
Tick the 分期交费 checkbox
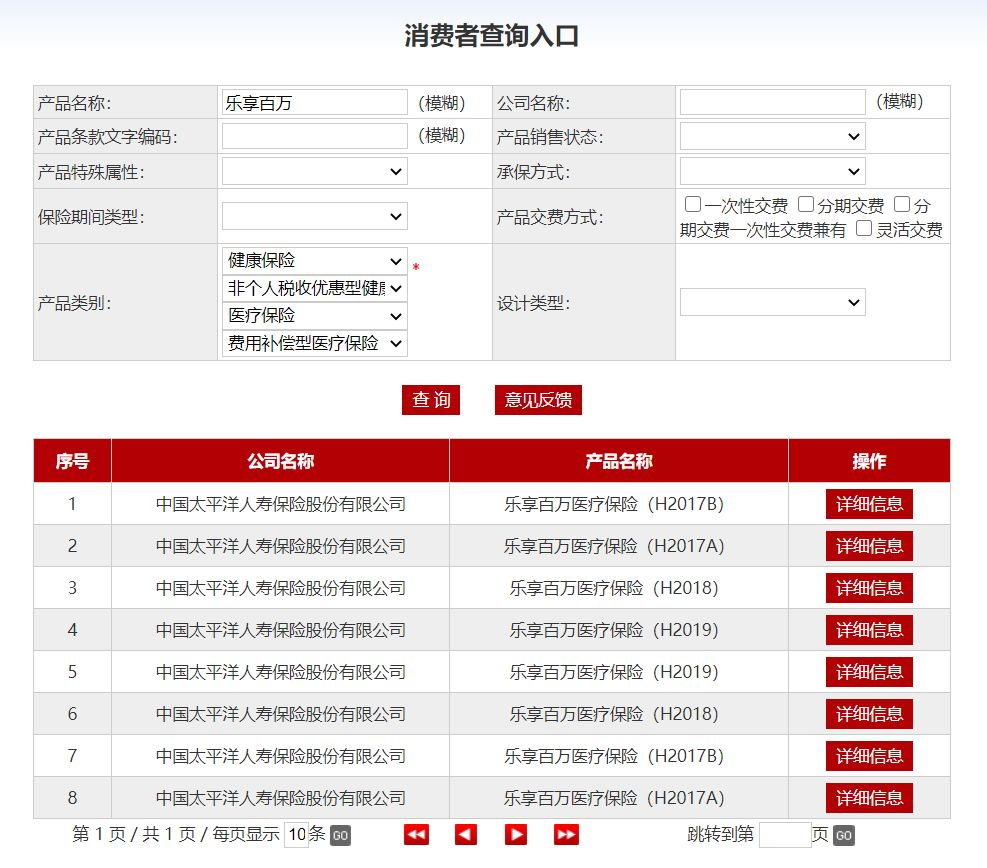pos(806,205)
